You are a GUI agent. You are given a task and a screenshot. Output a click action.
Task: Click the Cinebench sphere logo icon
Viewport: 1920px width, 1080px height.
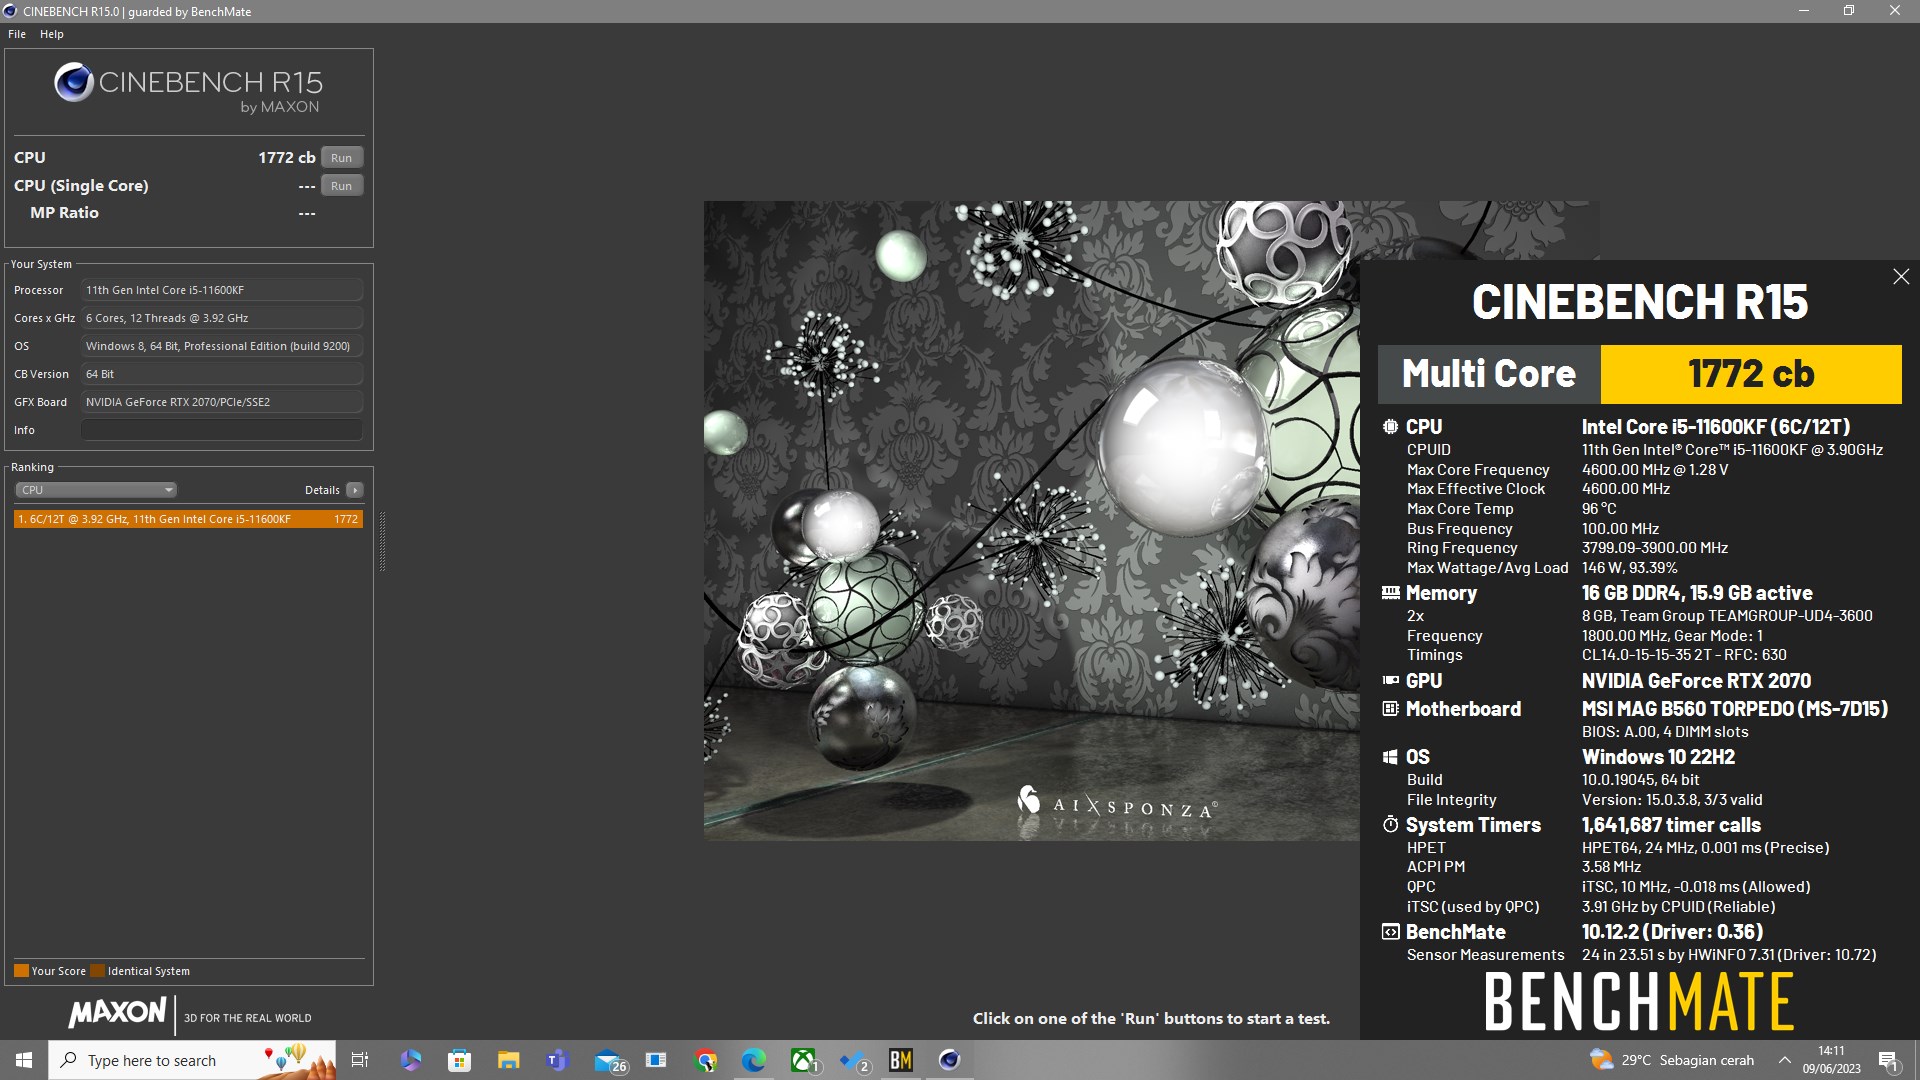point(74,83)
